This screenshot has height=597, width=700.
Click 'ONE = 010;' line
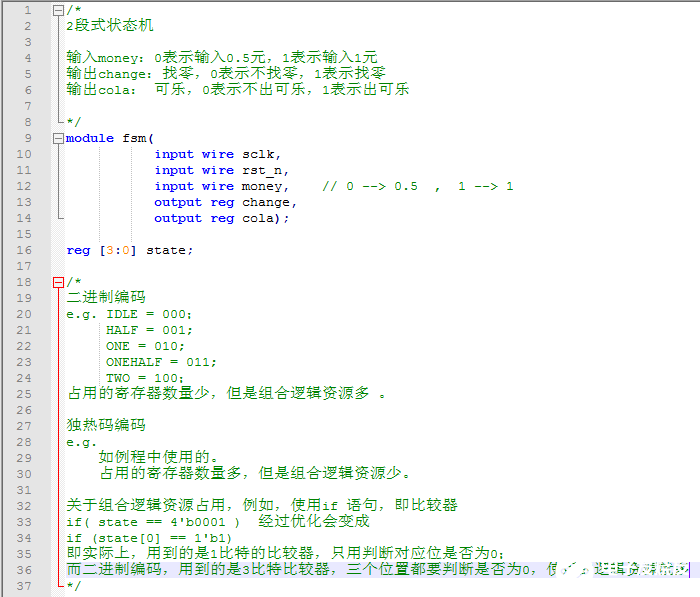(x=145, y=346)
